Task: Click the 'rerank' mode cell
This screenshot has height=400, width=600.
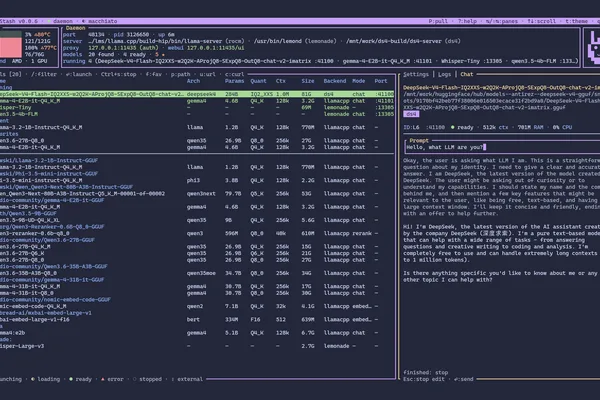Action: coord(362,233)
